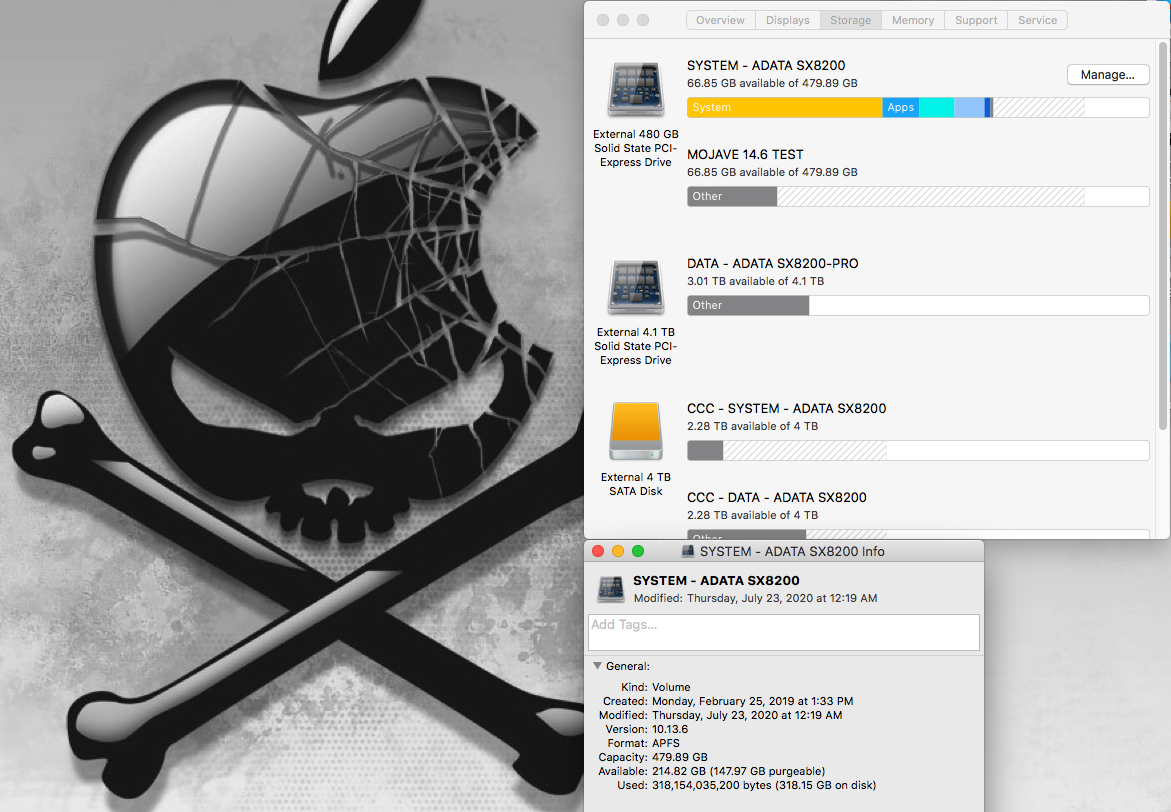This screenshot has width=1171, height=812.
Task: Click 'External 4.1 TB Solid State PCI-Express Drive' label
Action: pyautogui.click(x=636, y=346)
